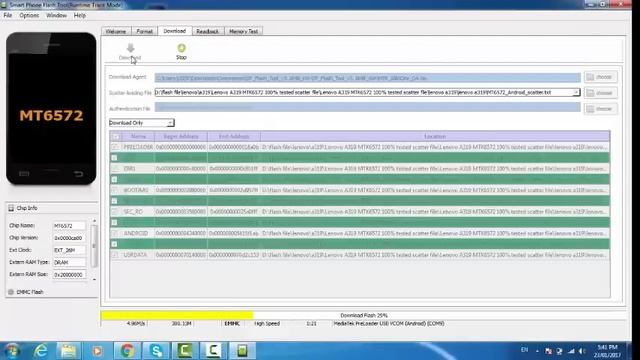Open the Help menu

coord(80,16)
